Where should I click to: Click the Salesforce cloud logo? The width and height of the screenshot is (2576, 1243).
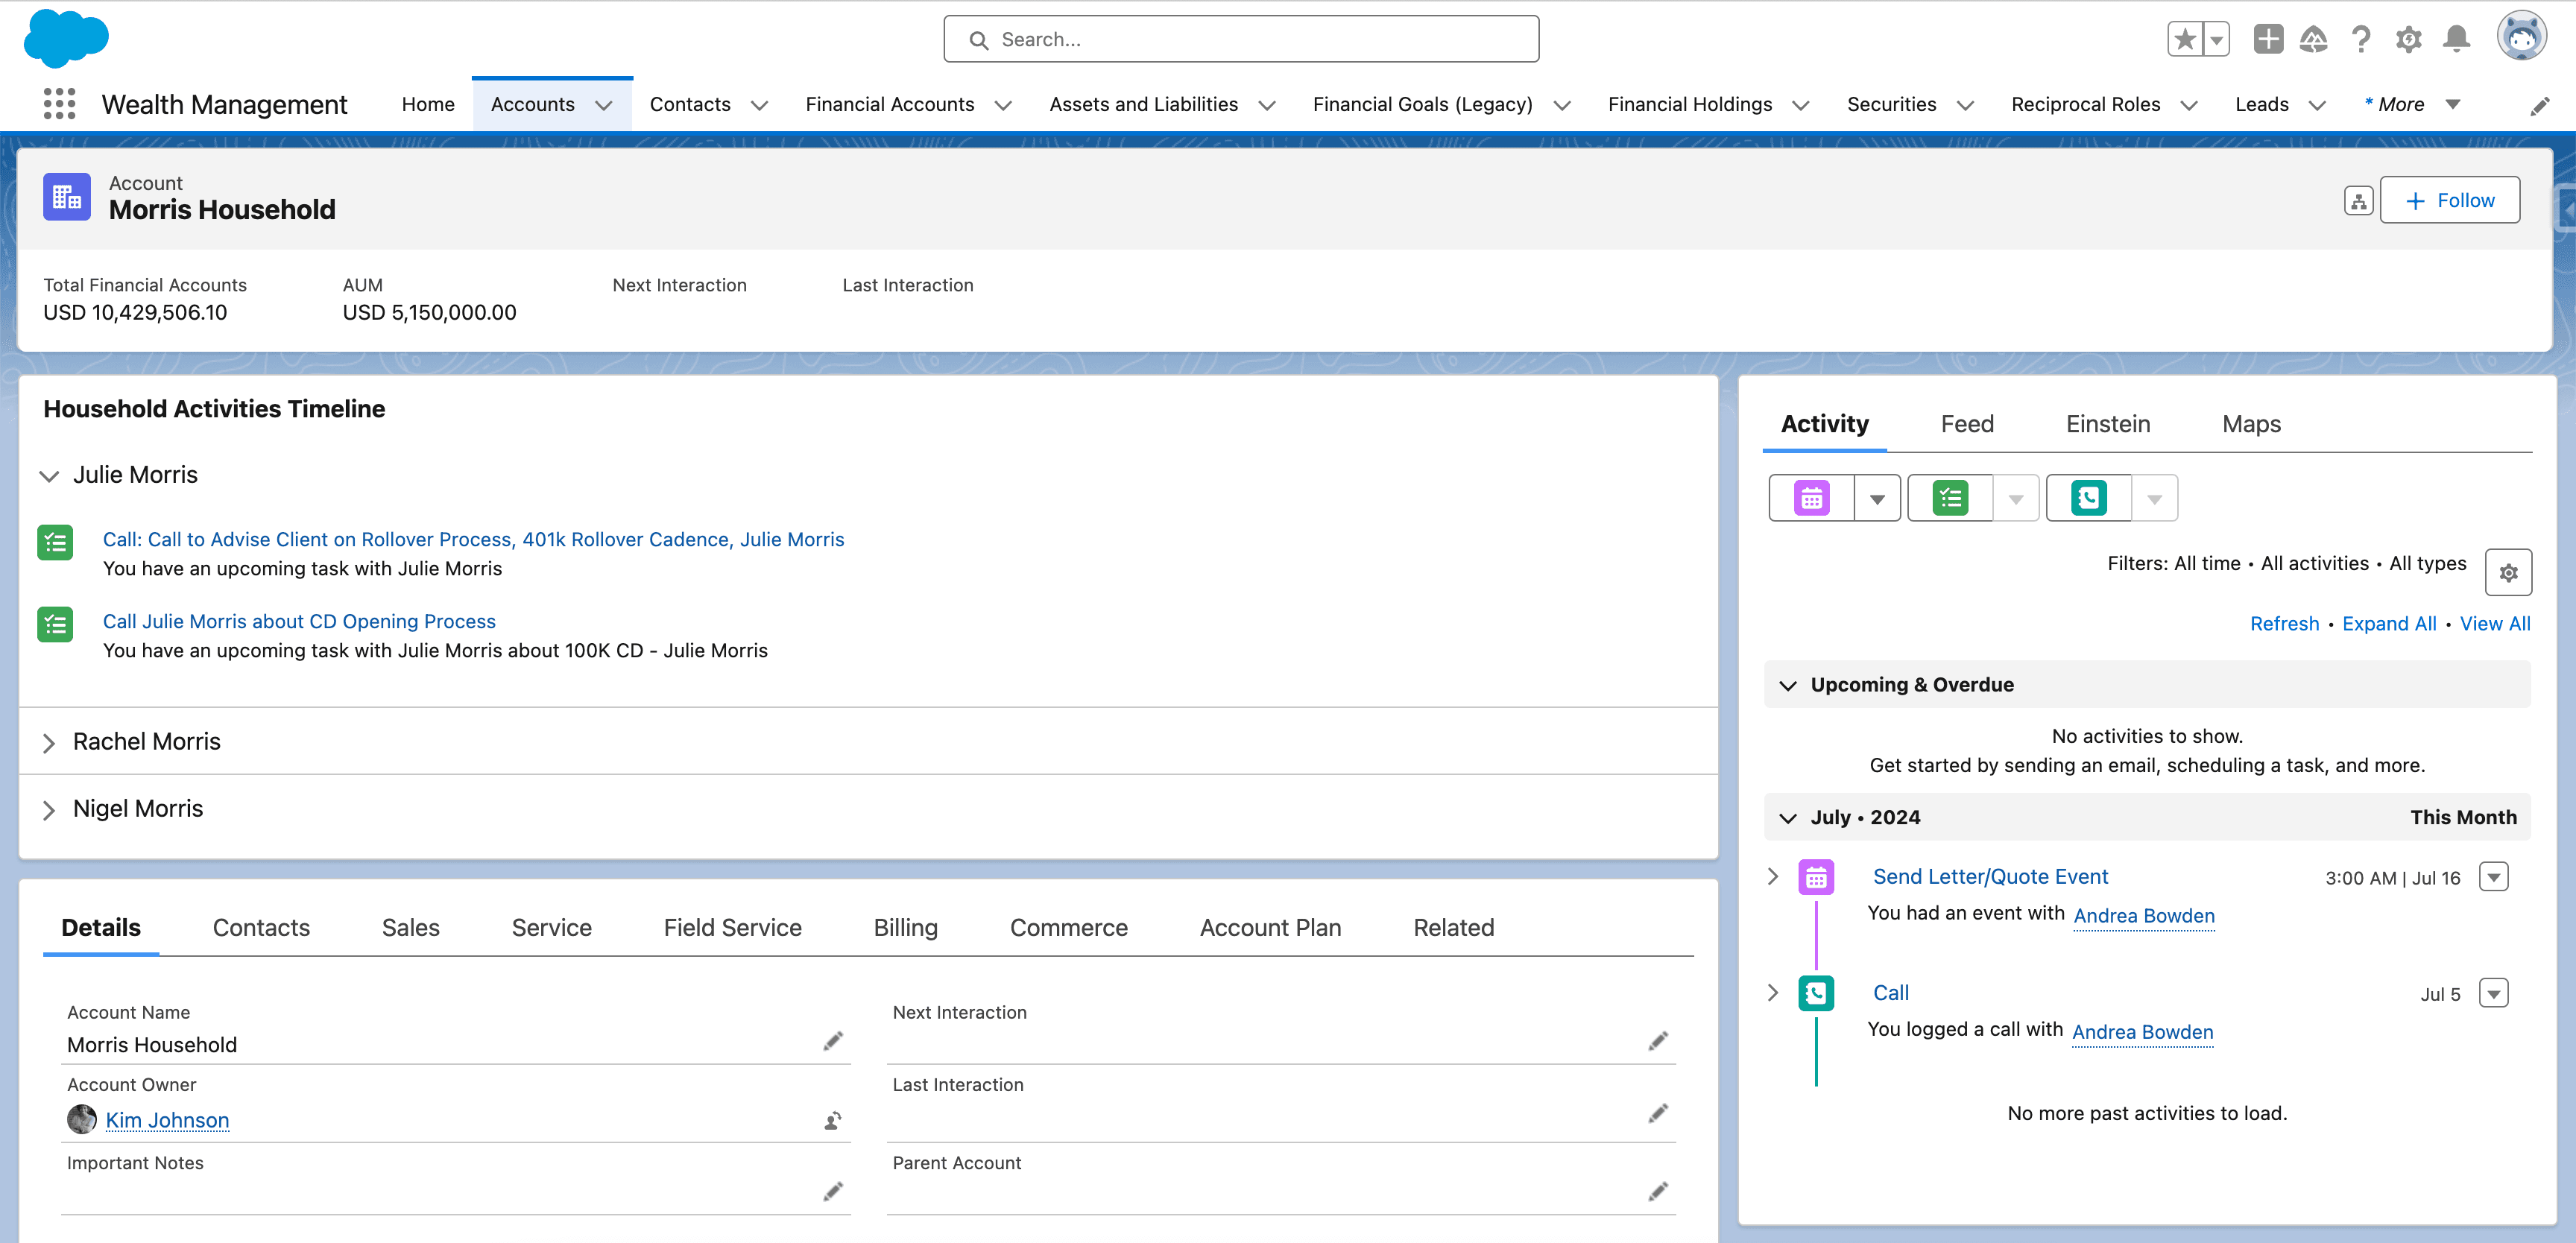pos(66,39)
